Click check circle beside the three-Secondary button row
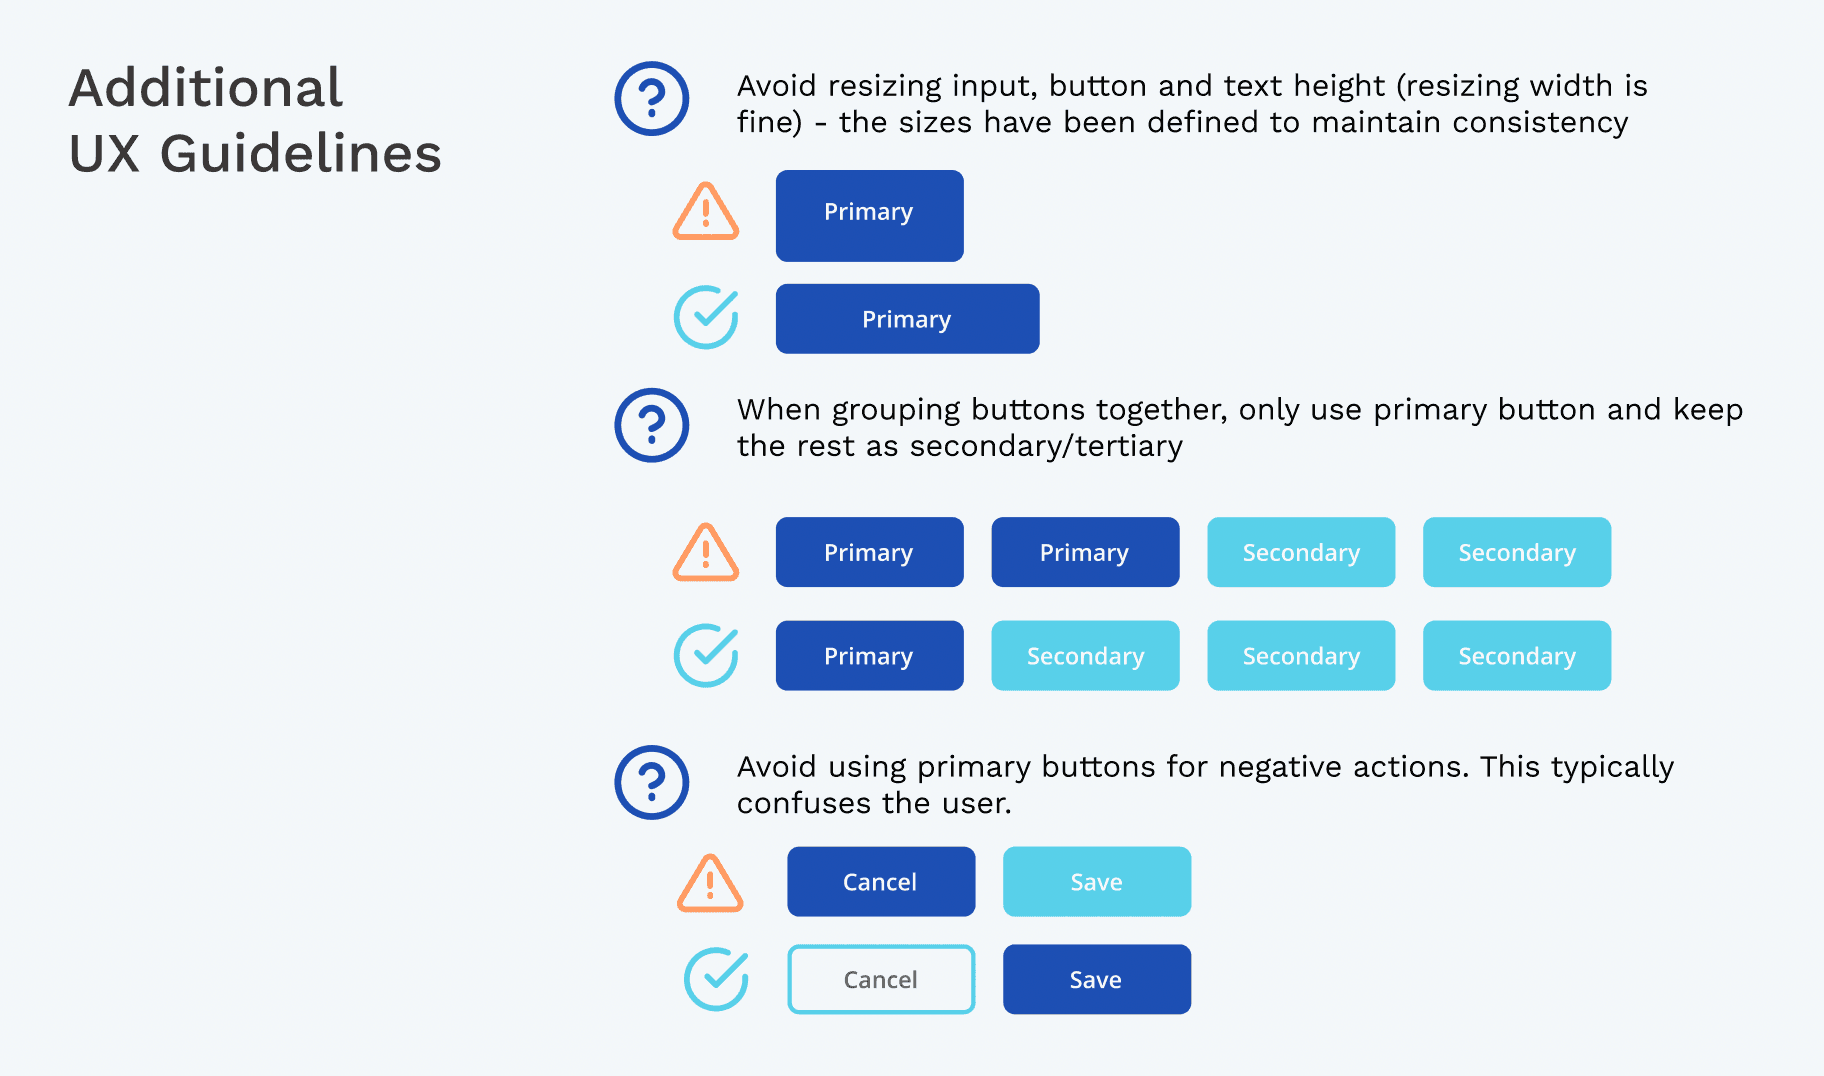 pos(706,656)
